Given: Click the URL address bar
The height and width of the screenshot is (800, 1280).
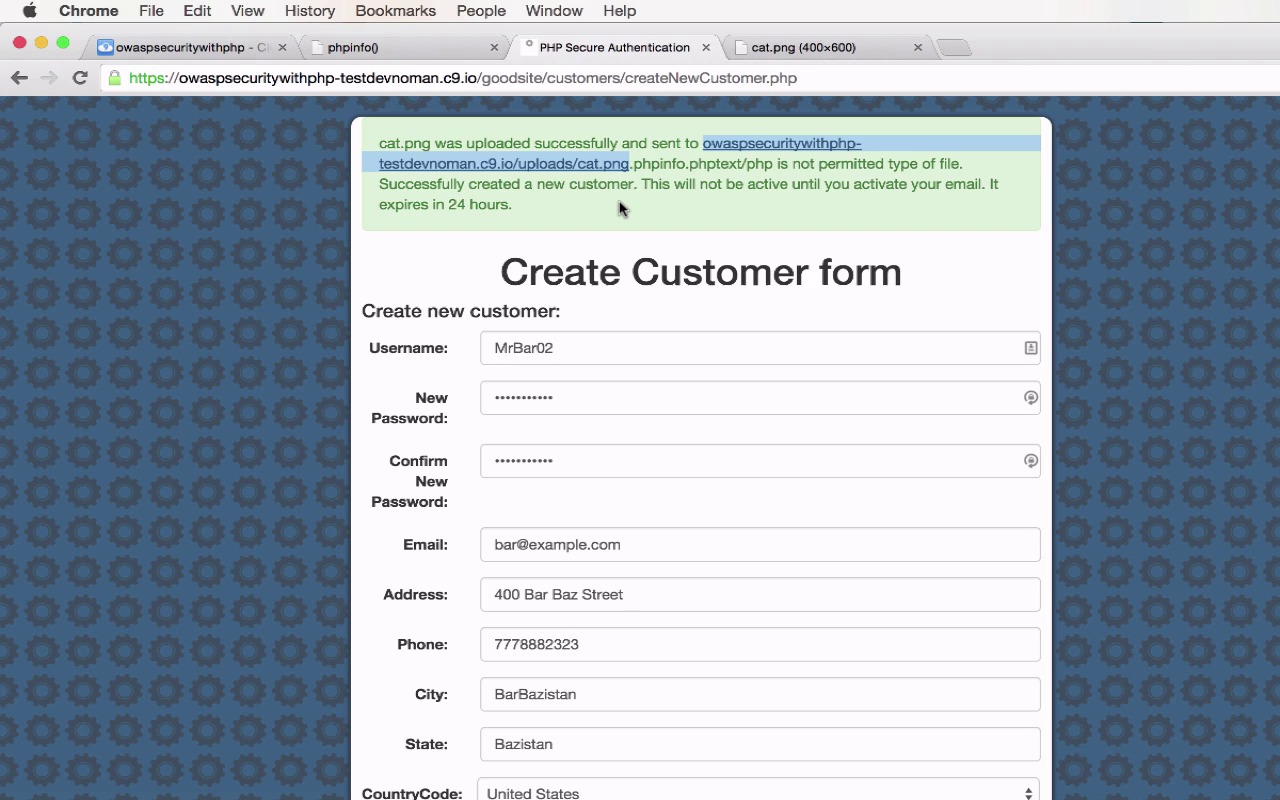Looking at the screenshot, I should tap(690, 78).
